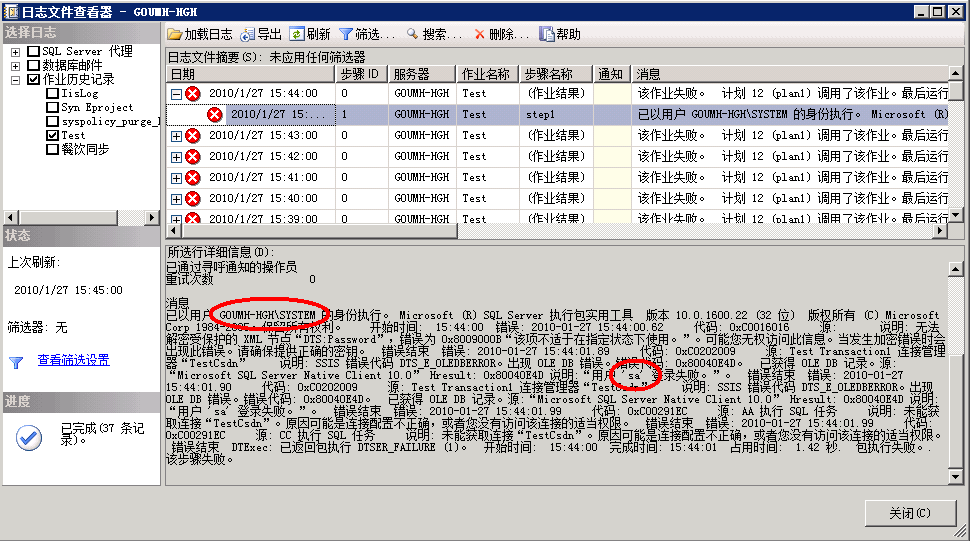This screenshot has width=970, height=541.
Task: Collapse the 作业历史记录 tree node
Action: (15, 80)
